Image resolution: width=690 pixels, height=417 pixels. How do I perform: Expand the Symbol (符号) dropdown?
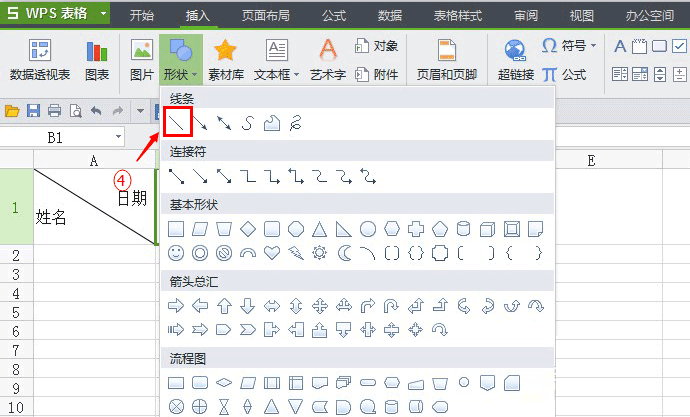pyautogui.click(x=594, y=45)
